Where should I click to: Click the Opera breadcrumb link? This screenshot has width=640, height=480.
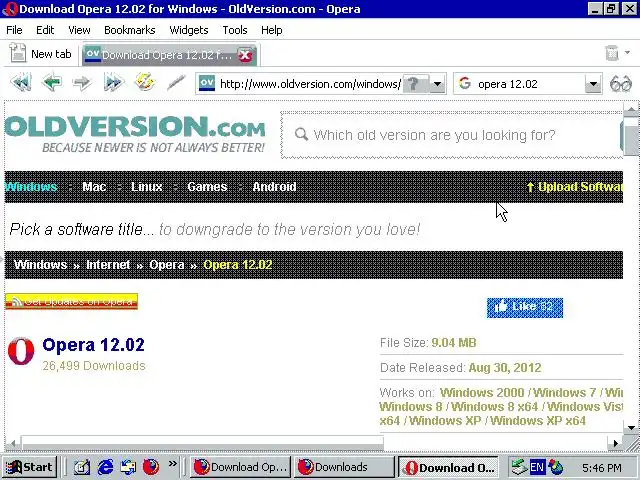[167, 264]
